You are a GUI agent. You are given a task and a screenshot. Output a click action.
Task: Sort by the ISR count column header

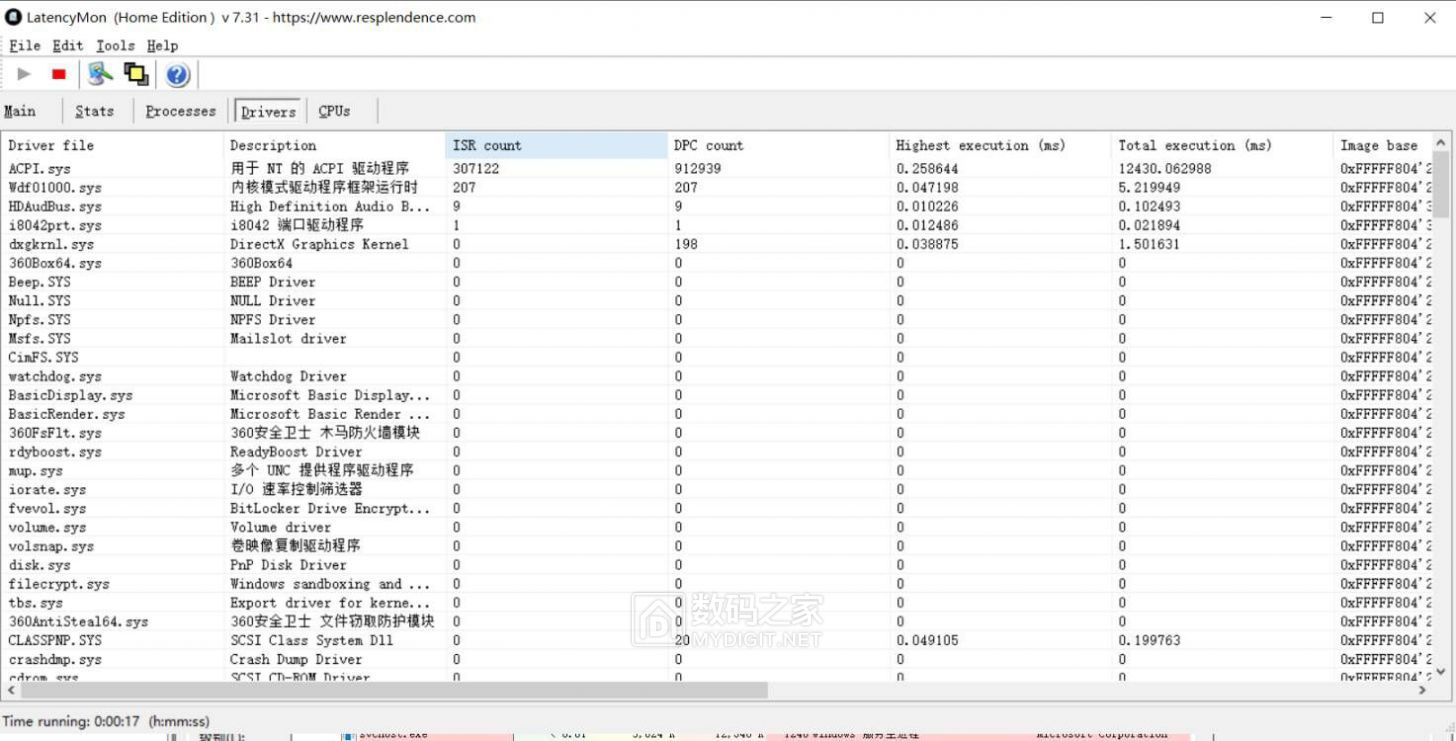pos(557,146)
